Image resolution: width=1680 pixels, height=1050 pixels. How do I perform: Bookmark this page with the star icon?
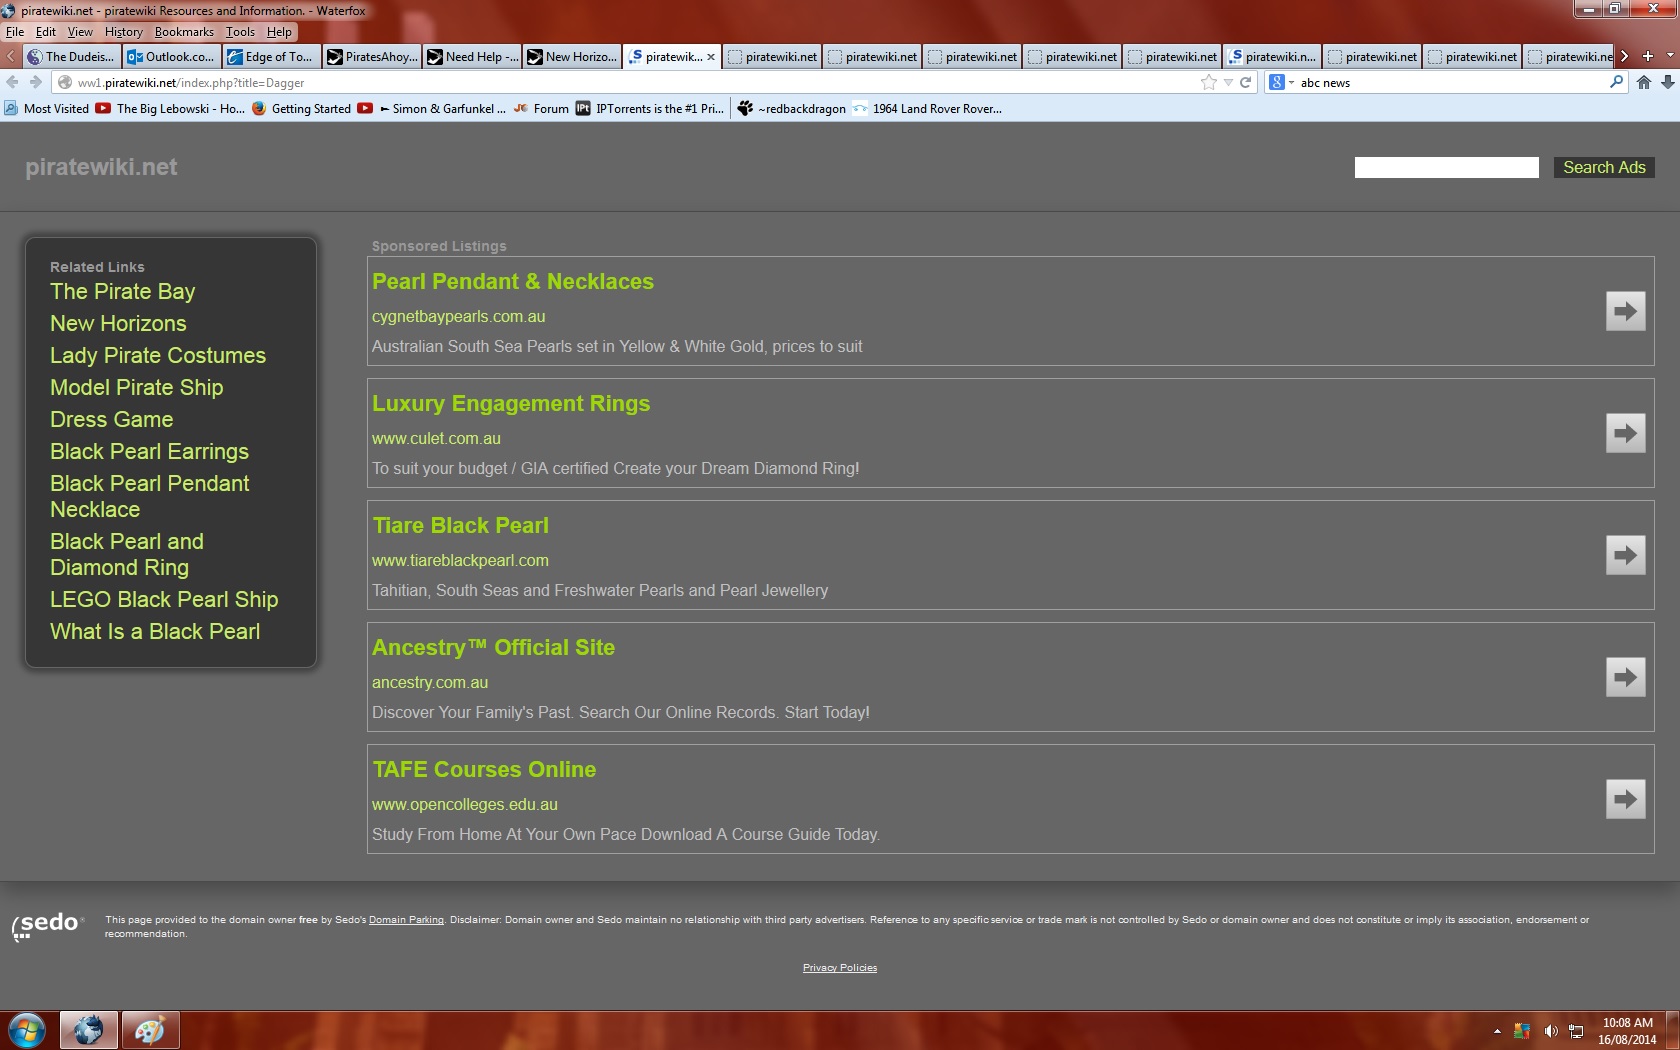click(1209, 82)
